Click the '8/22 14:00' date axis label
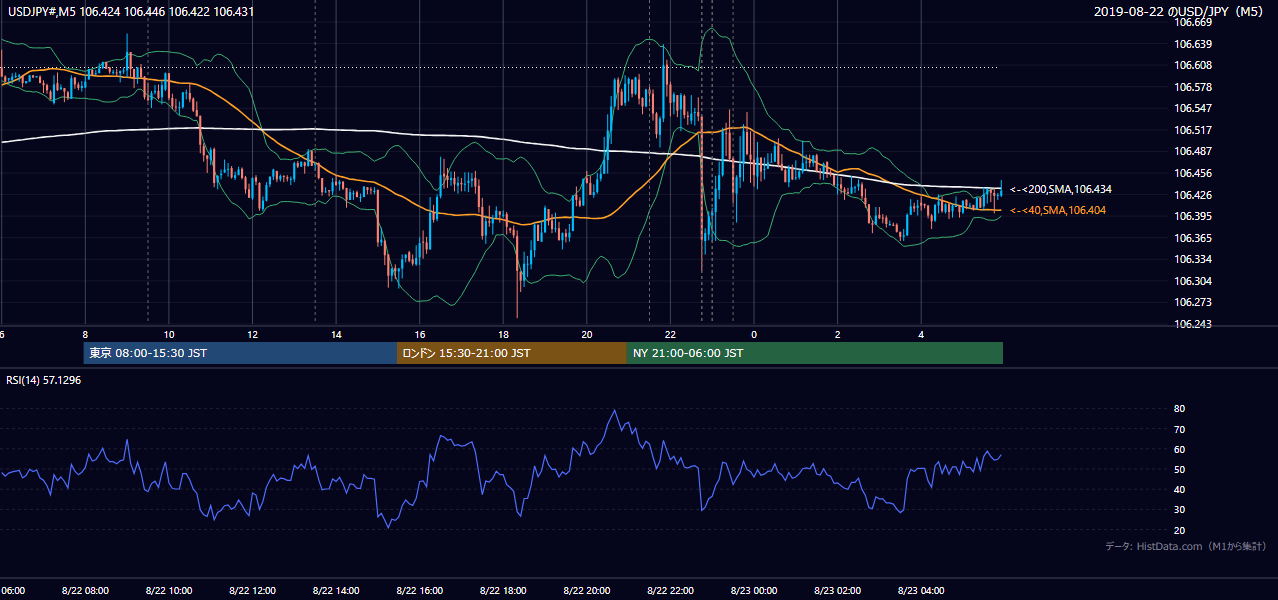This screenshot has height=600, width=1278. 336,590
